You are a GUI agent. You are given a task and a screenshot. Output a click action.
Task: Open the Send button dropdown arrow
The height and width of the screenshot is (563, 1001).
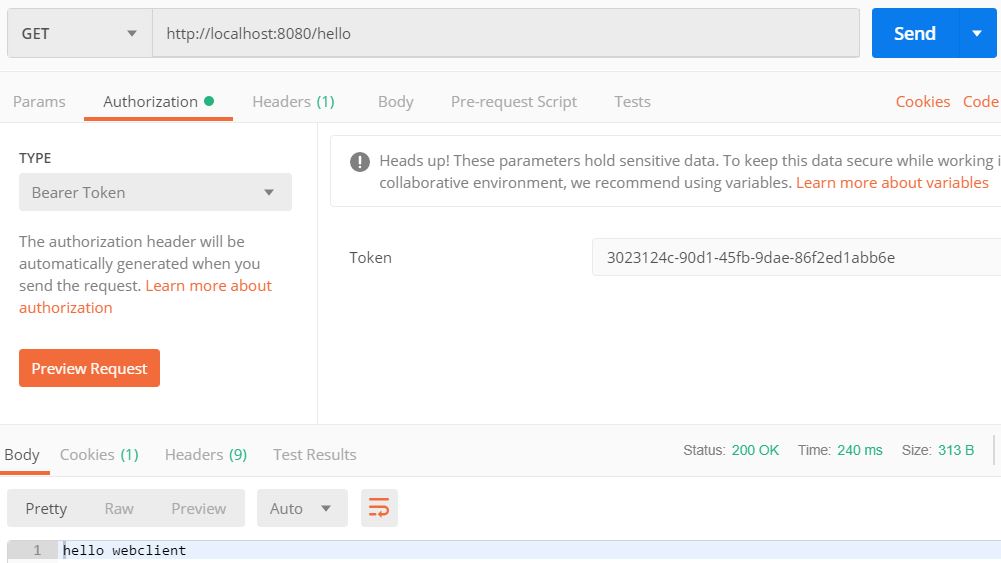point(977,33)
